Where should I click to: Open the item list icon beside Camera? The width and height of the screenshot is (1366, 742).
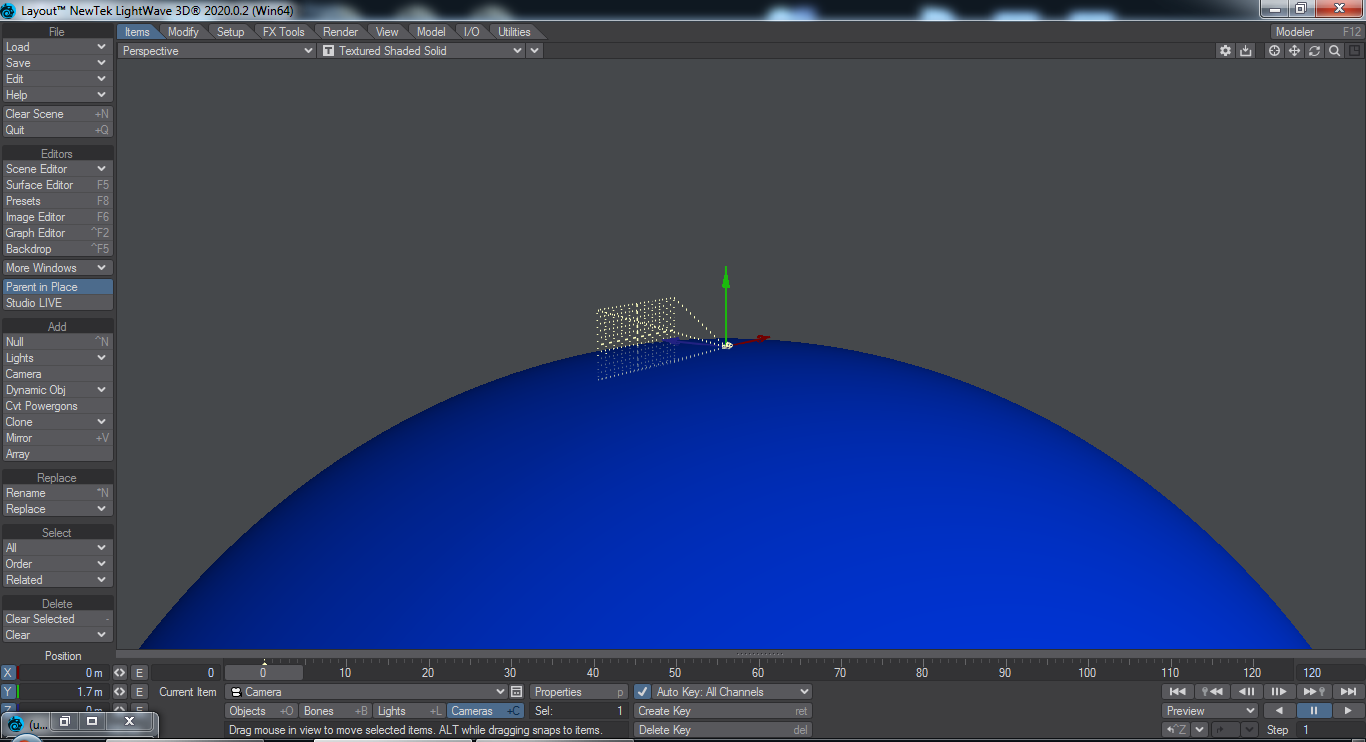516,692
